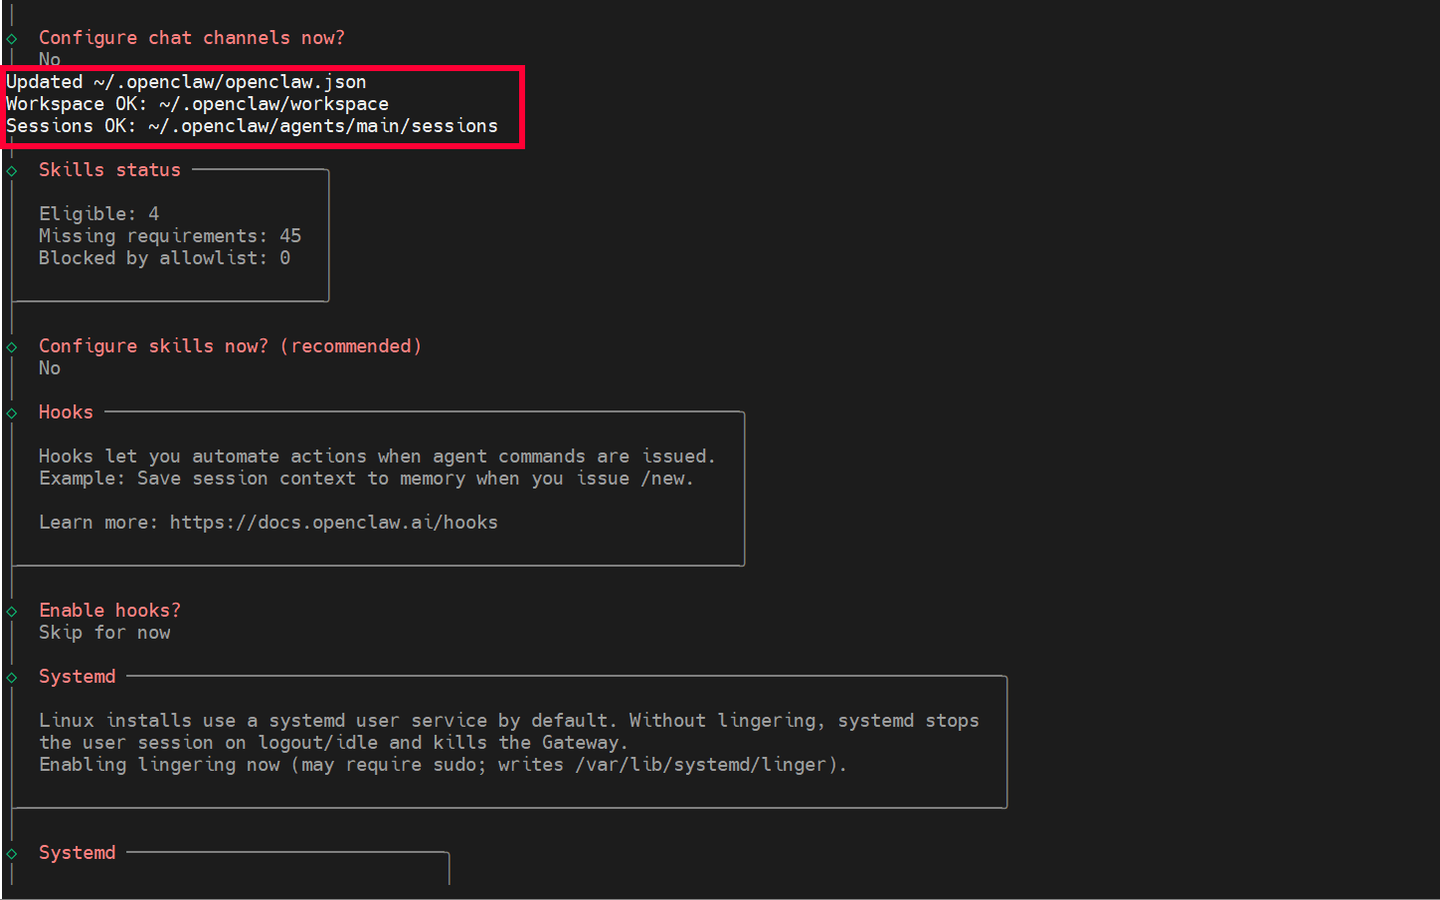Click the diamond icon beside the first Systemd section
This screenshot has height=900, width=1440.
(10, 676)
